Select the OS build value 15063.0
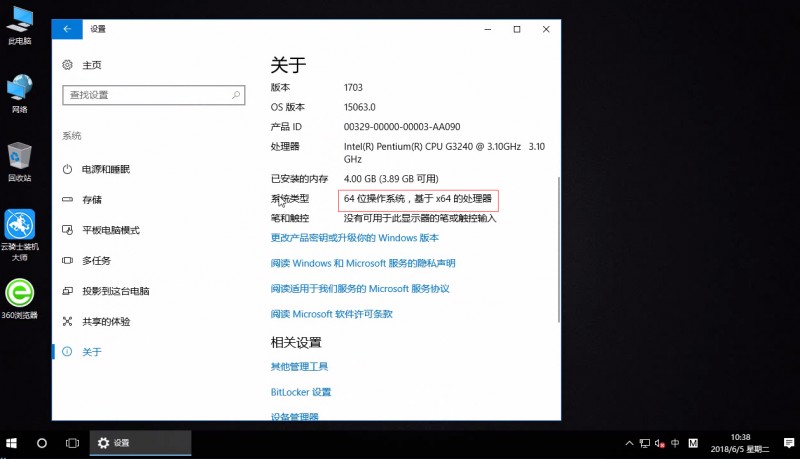Screen dimensions: 800x459 coord(360,107)
